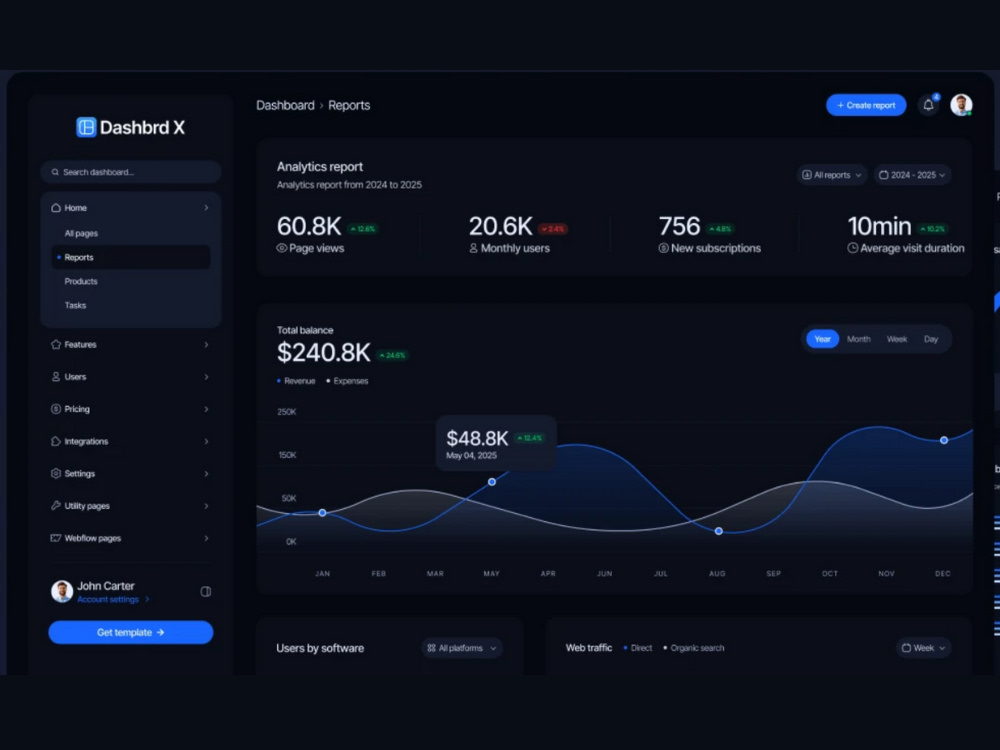The image size is (1000, 750).
Task: Click the Webflow pages icon
Action: coord(55,538)
